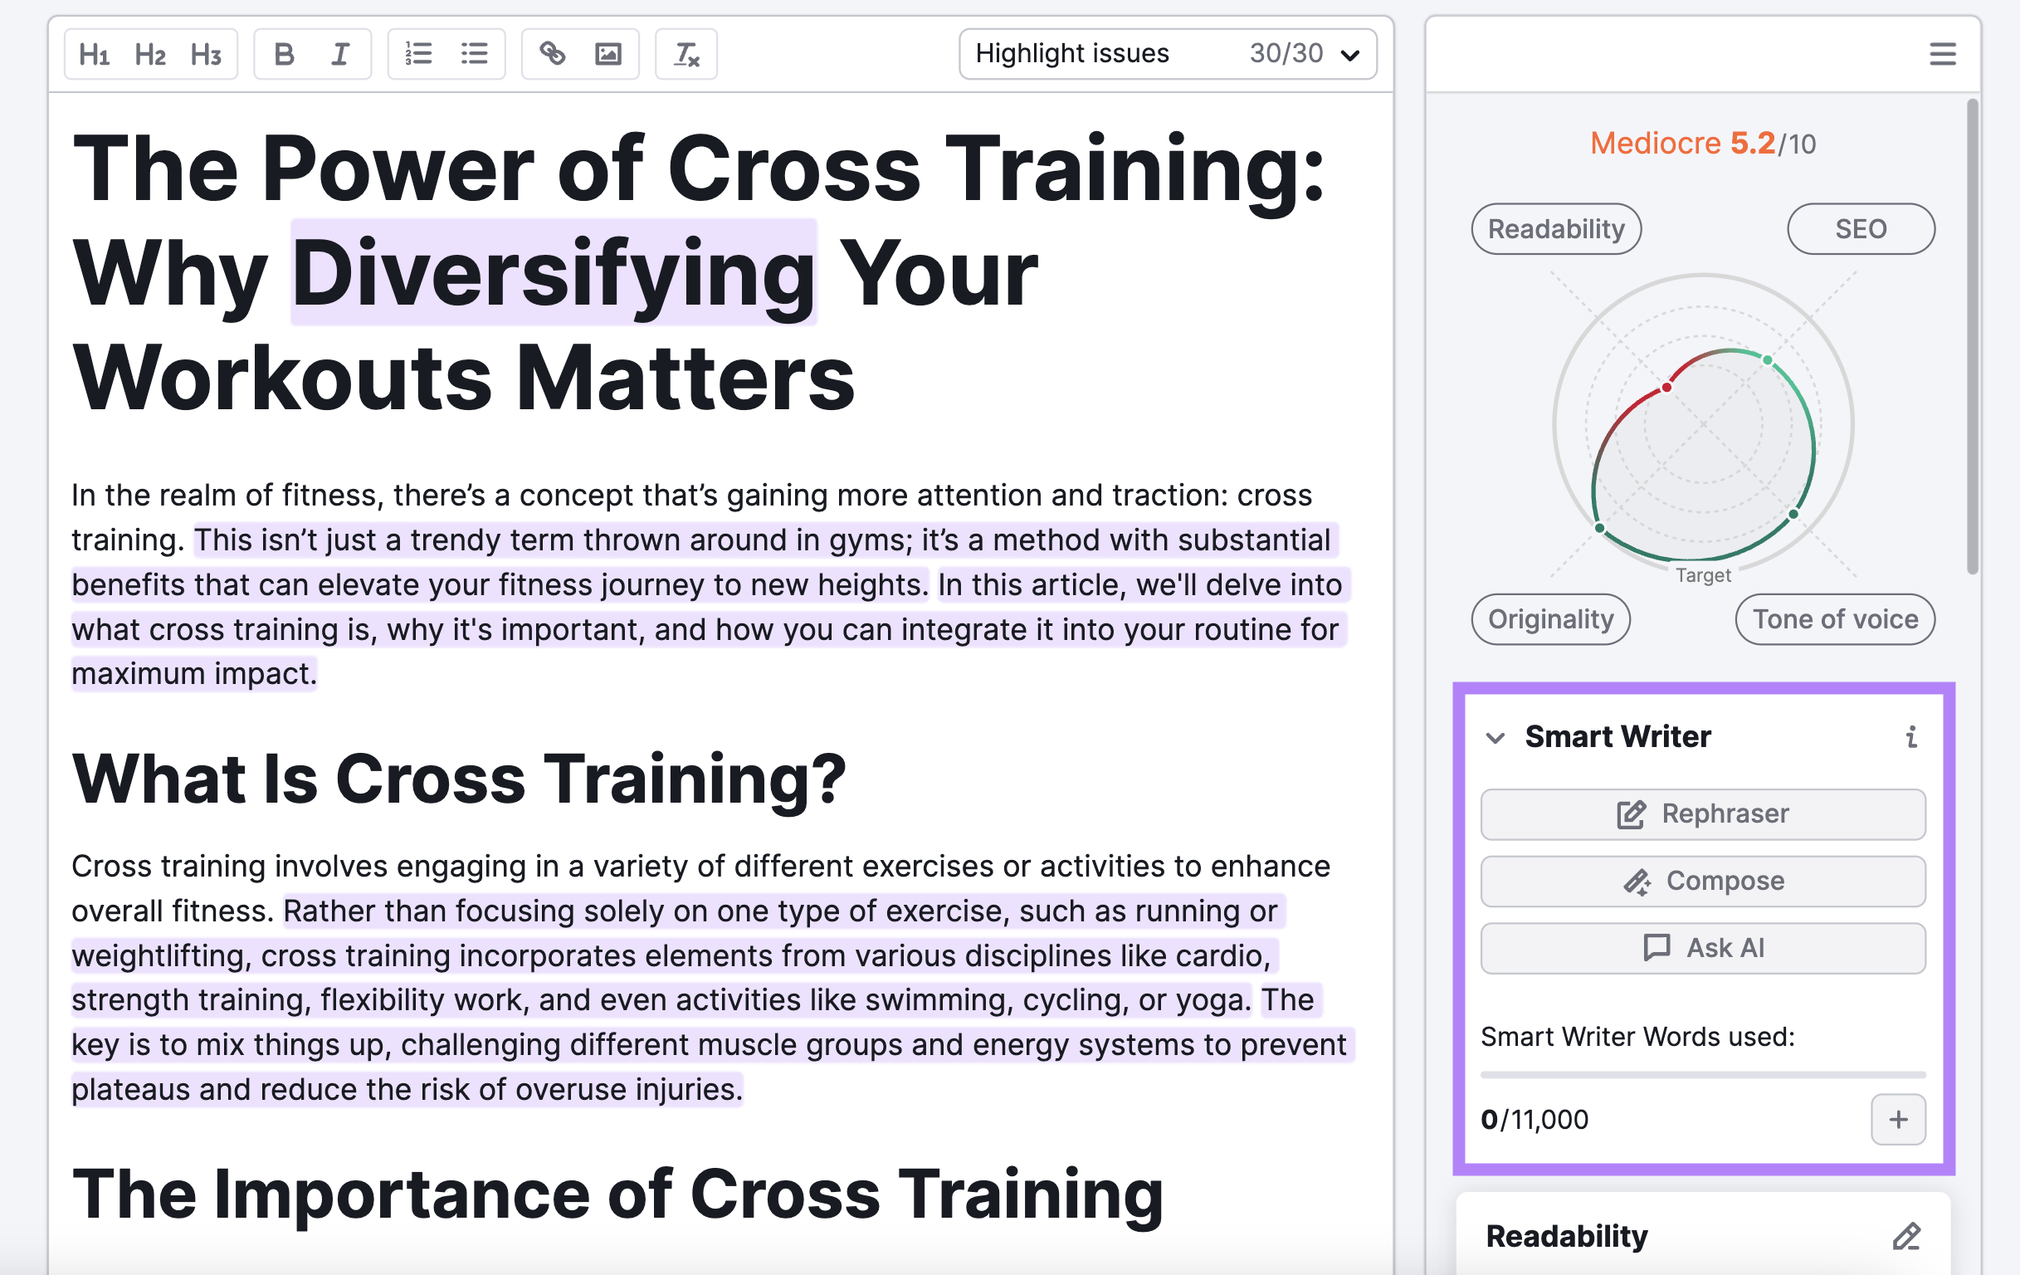Screen dimensions: 2020x1275
Task: Click the clear formatting icon
Action: pyautogui.click(x=686, y=56)
